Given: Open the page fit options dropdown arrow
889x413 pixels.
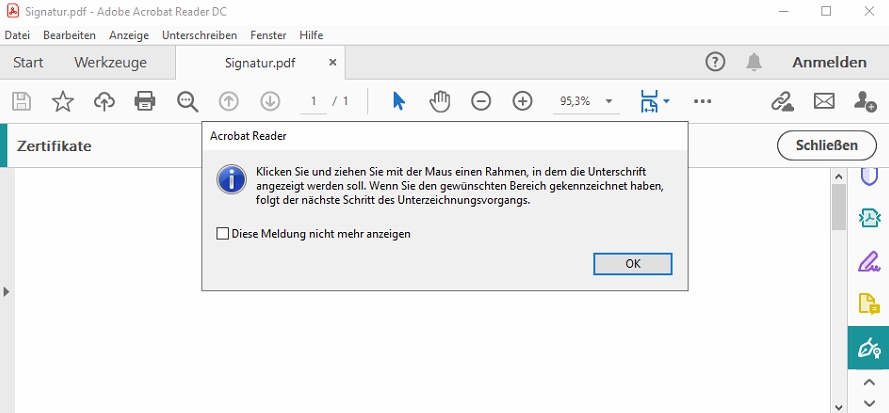Looking at the screenshot, I should [666, 102].
